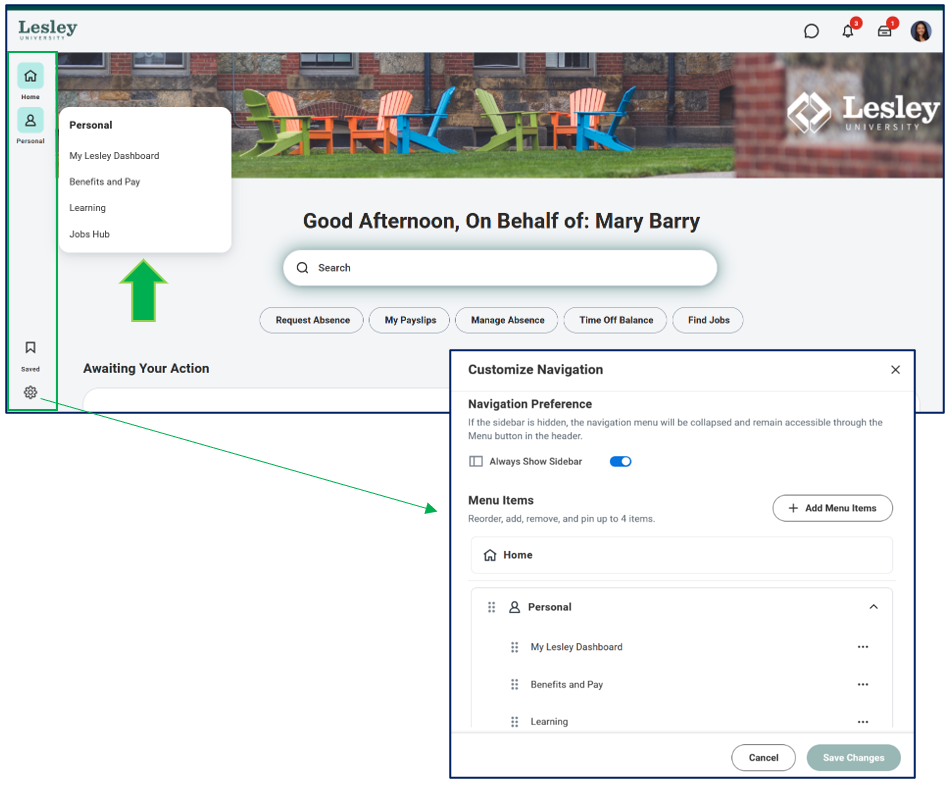Grab the drag handle for My Lesley Dashboard

coord(514,647)
